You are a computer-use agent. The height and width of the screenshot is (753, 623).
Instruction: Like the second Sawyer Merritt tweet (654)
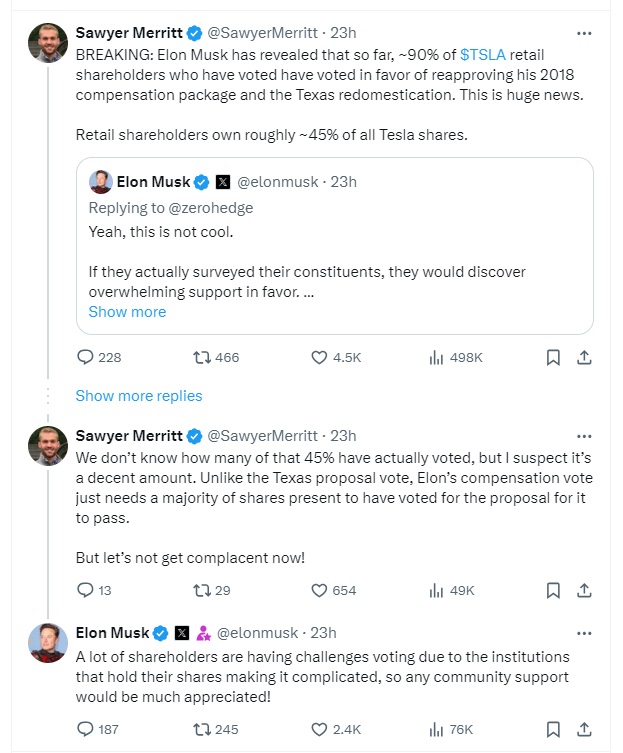point(320,590)
